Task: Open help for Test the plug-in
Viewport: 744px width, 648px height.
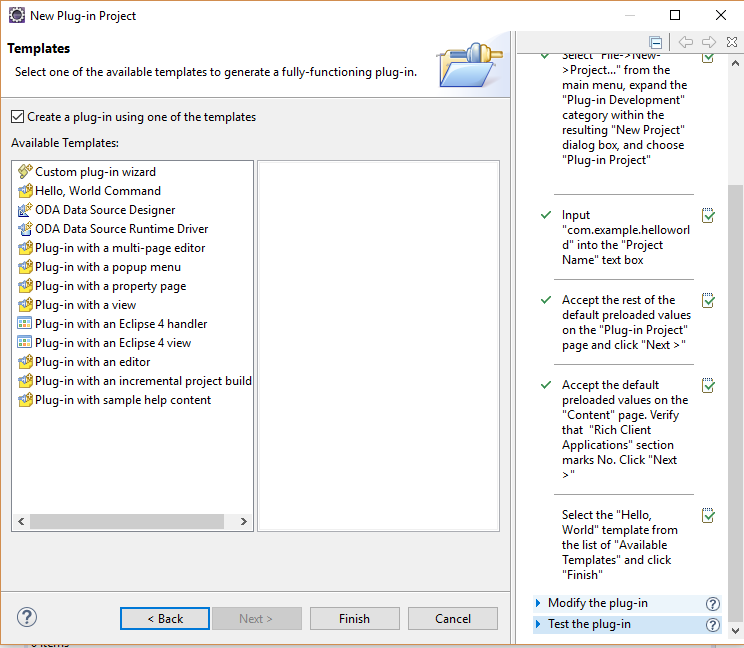Action: pyautogui.click(x=712, y=625)
